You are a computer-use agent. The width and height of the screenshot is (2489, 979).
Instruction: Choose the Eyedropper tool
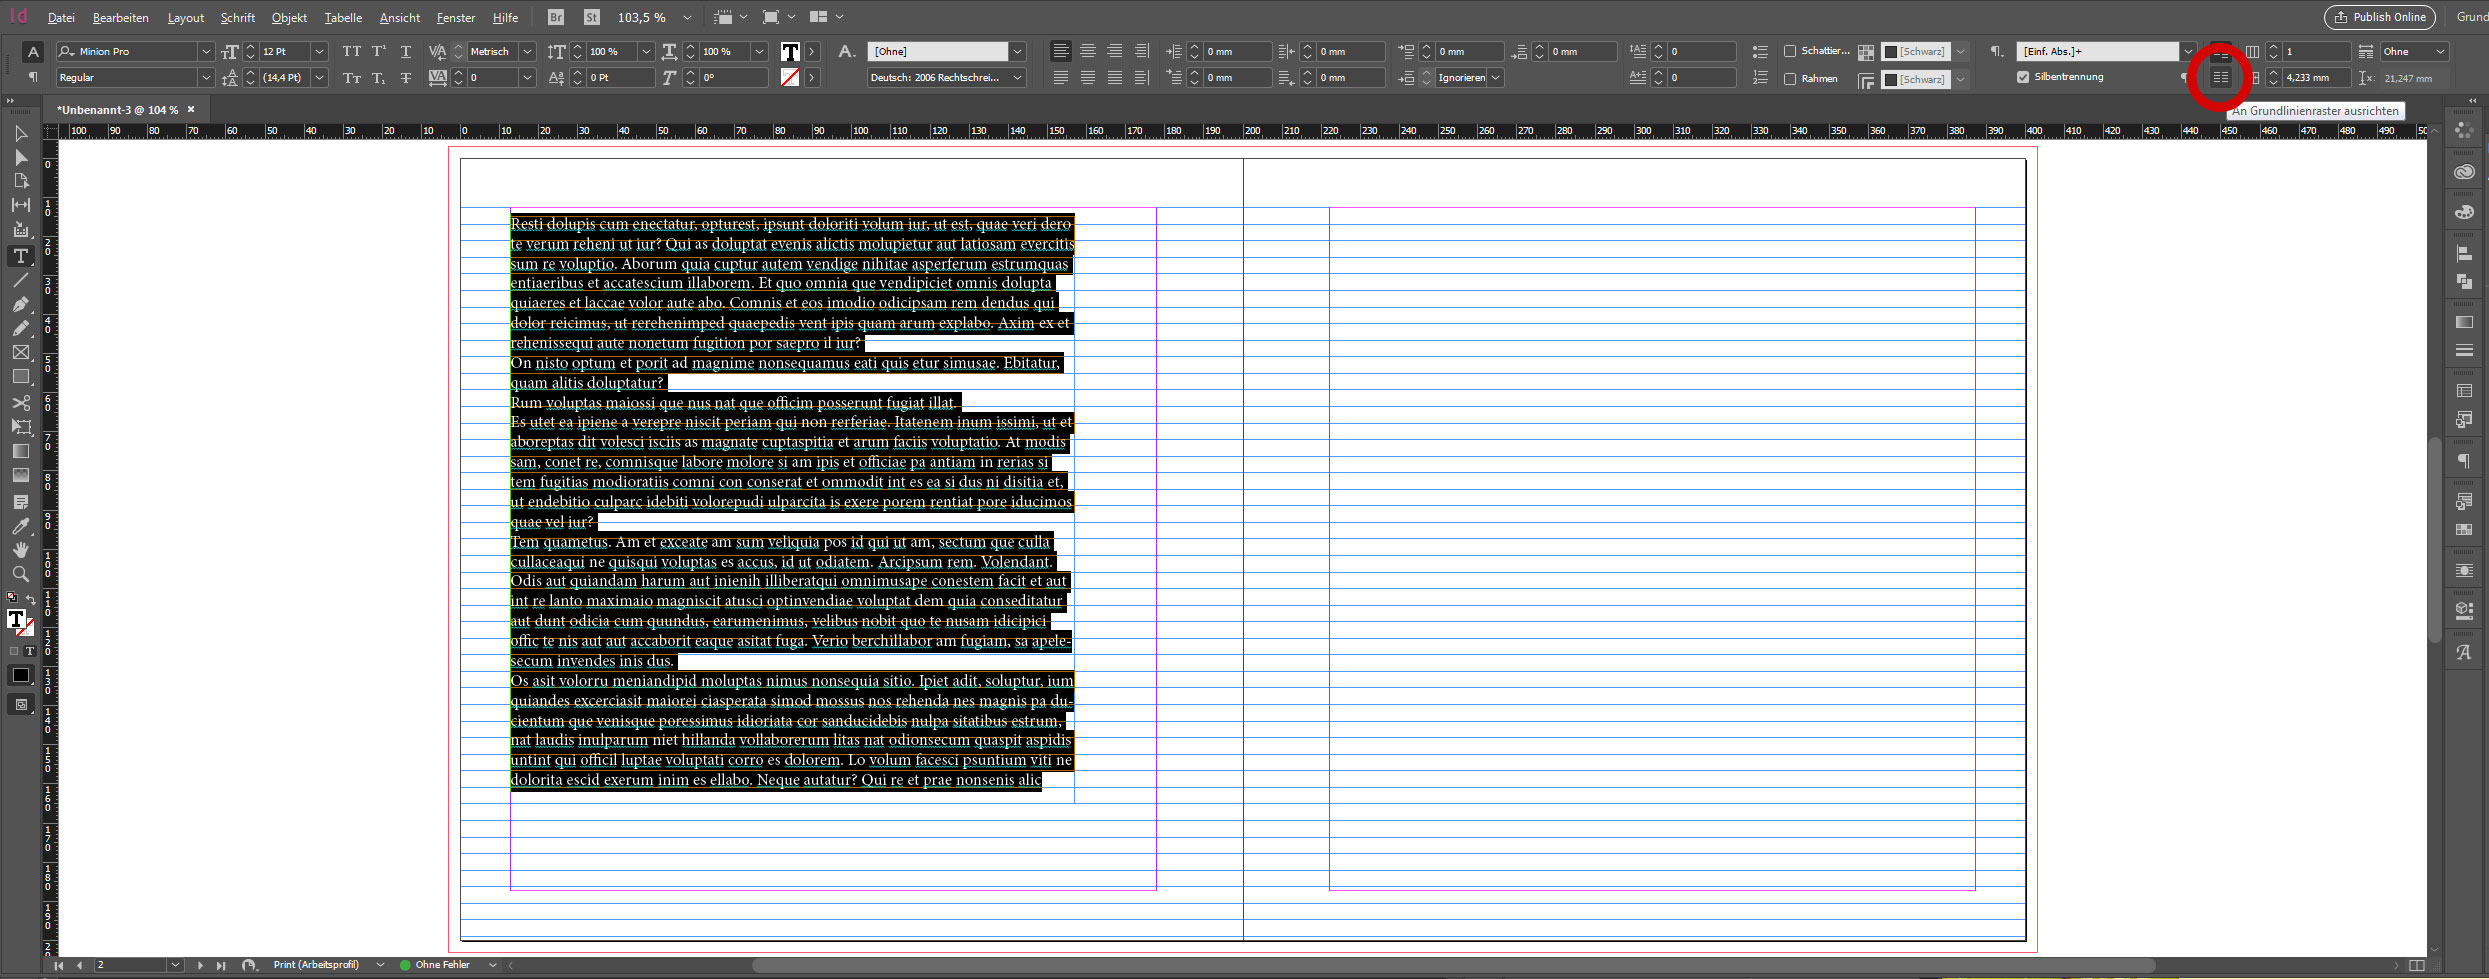click(x=20, y=526)
